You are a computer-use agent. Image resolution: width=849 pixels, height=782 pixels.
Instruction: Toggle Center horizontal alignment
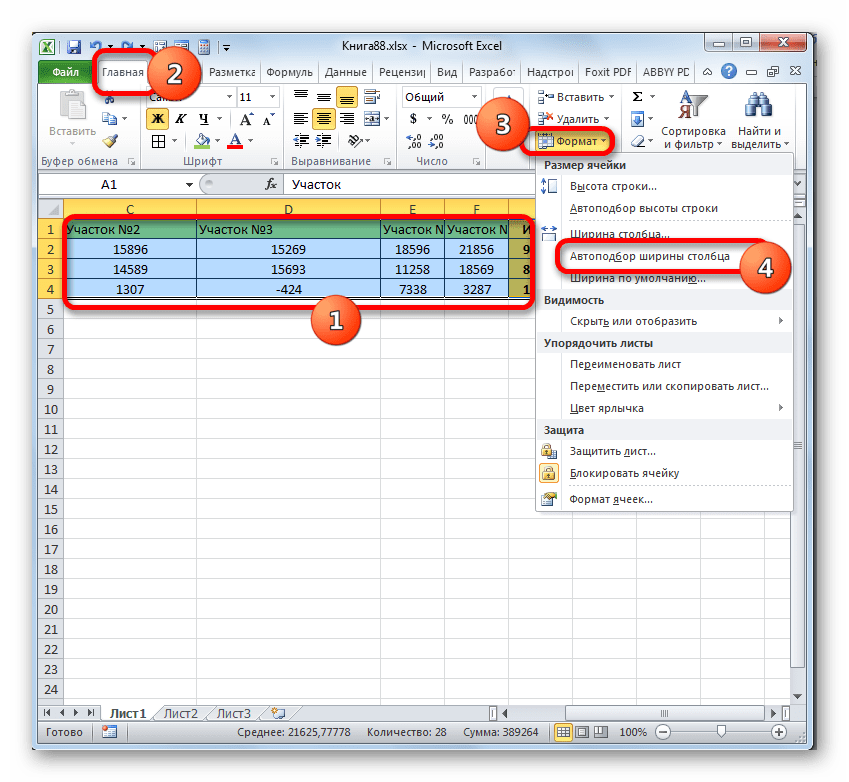click(323, 119)
